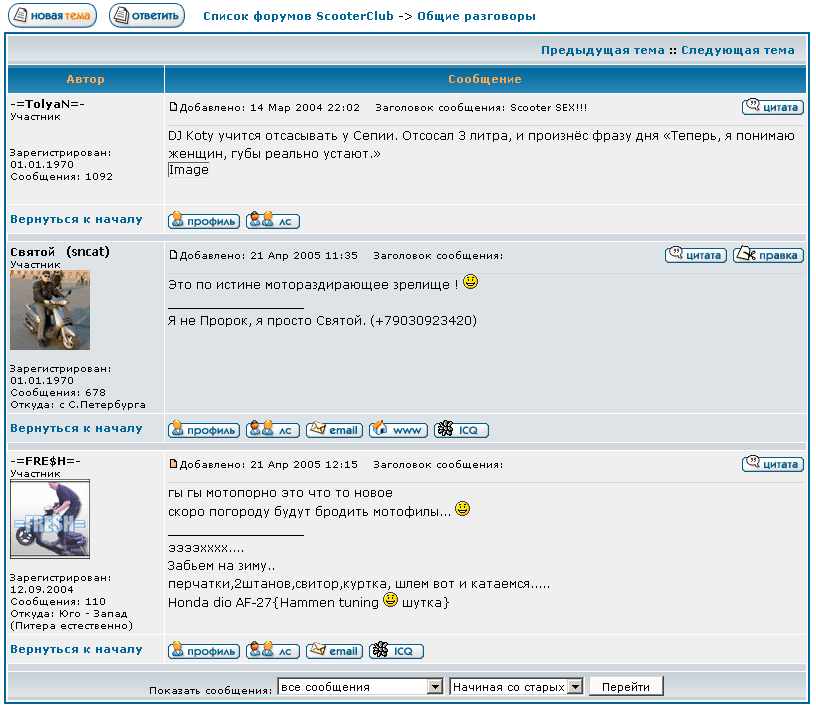Click Святой's scooter avatar image
Image resolution: width=816 pixels, height=708 pixels.
(x=50, y=310)
